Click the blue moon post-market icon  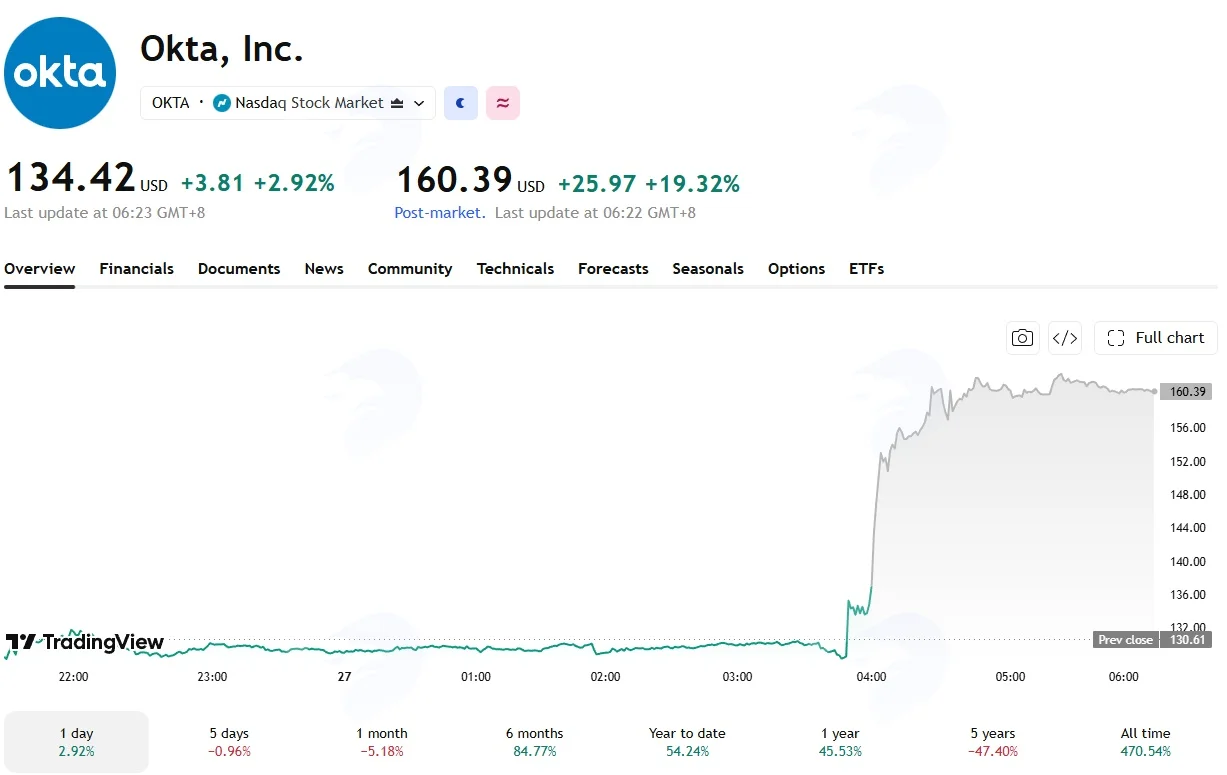click(x=461, y=103)
